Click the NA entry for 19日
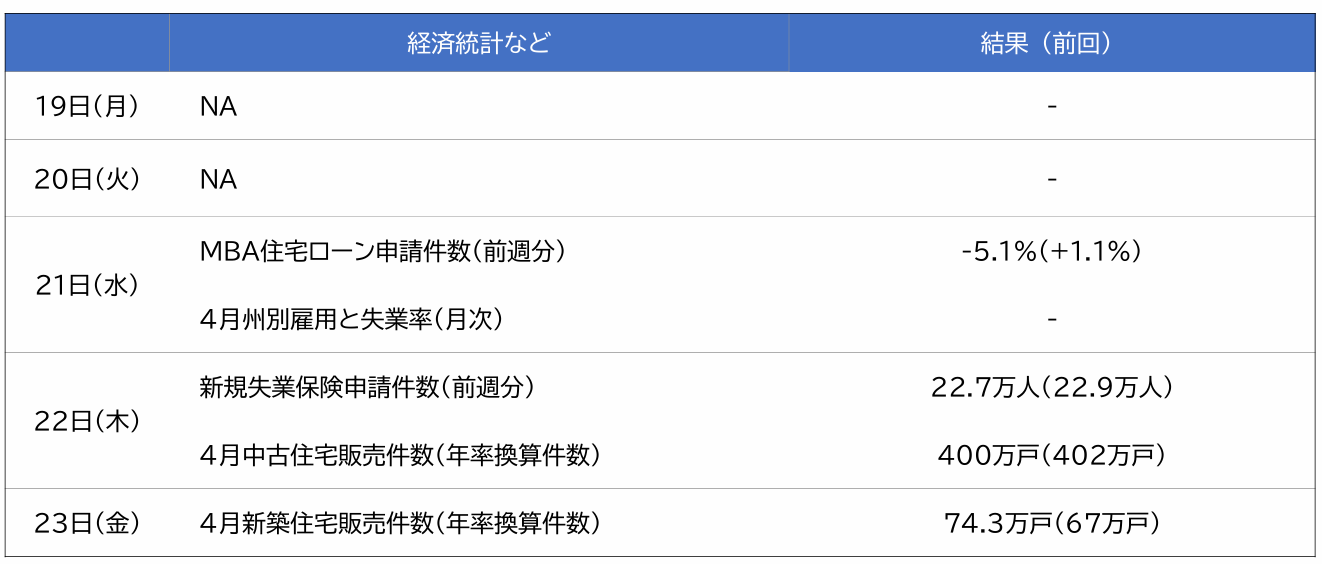Viewport: 1322px width, 564px height. [218, 107]
